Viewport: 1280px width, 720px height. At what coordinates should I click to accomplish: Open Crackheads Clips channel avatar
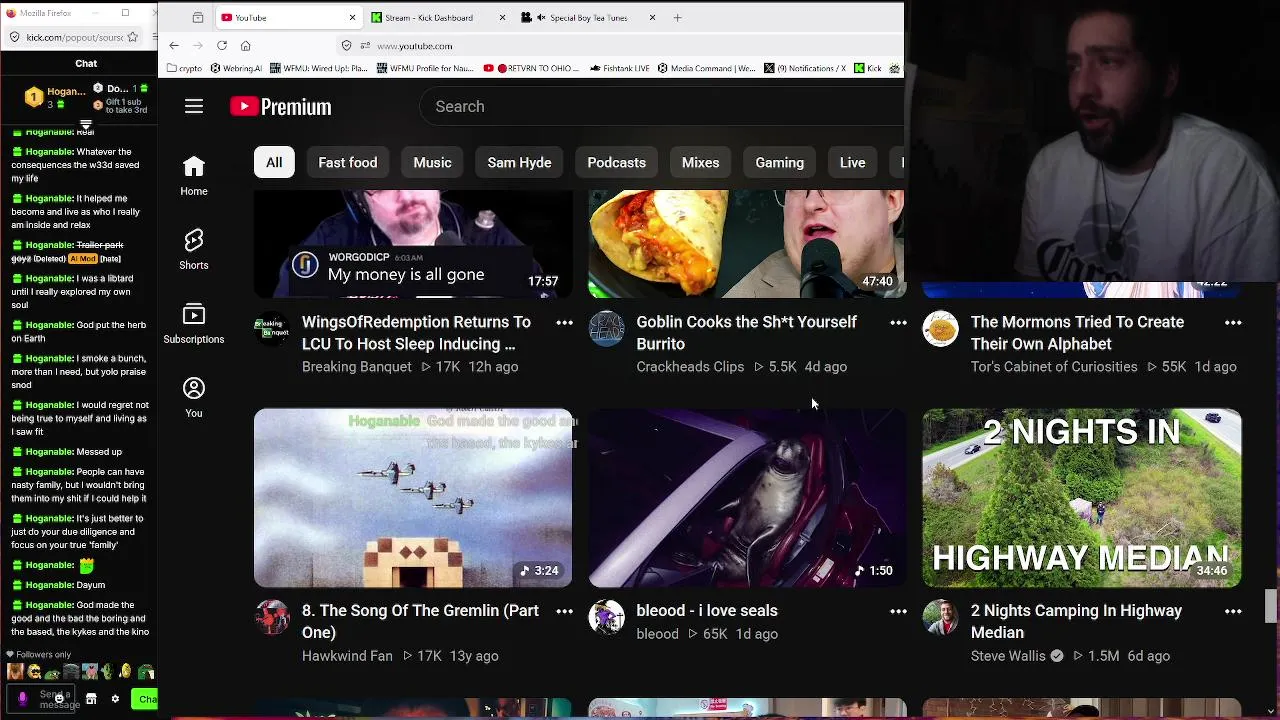pyautogui.click(x=606, y=328)
